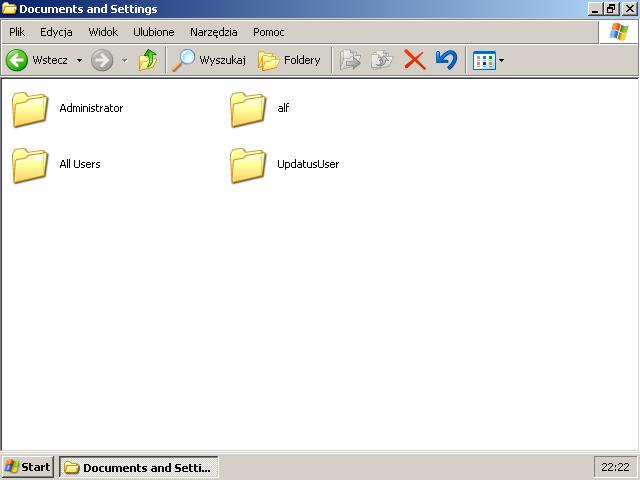
Task: Click the Copy To folder toolbar icon
Action: coord(381,60)
